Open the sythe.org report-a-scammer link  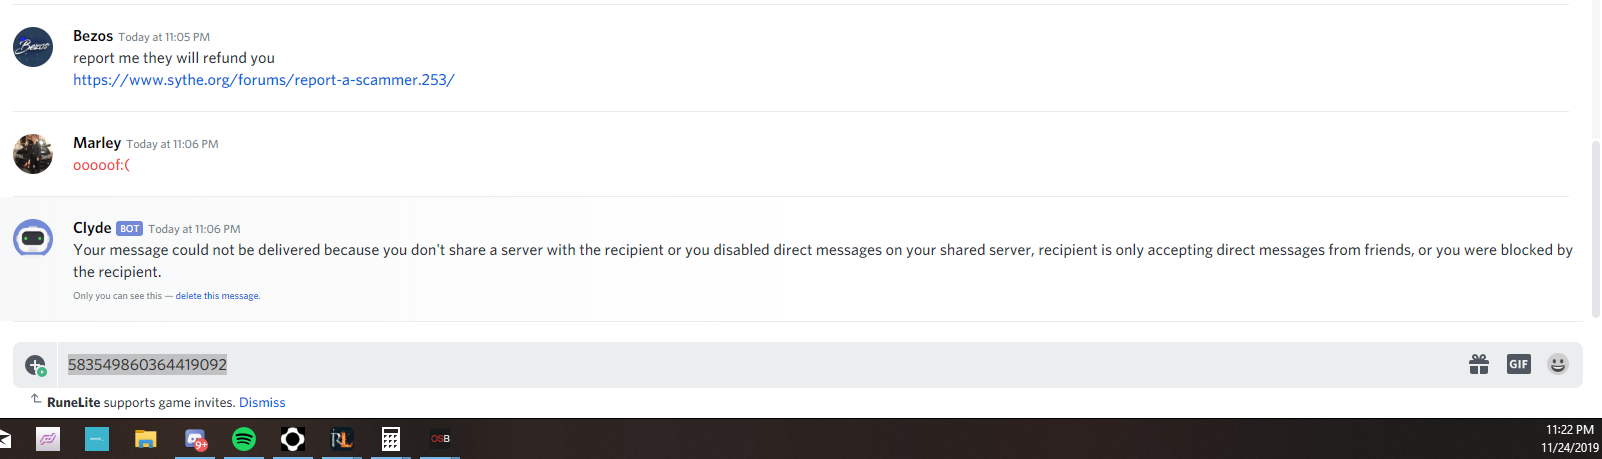[x=264, y=80]
